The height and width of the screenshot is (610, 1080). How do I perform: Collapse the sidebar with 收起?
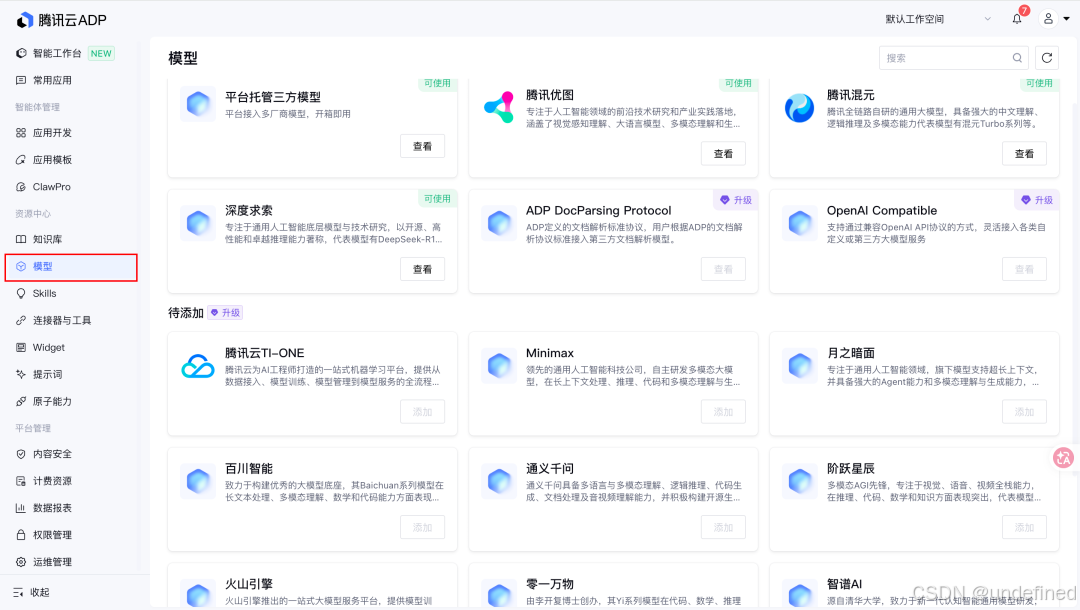click(32, 592)
